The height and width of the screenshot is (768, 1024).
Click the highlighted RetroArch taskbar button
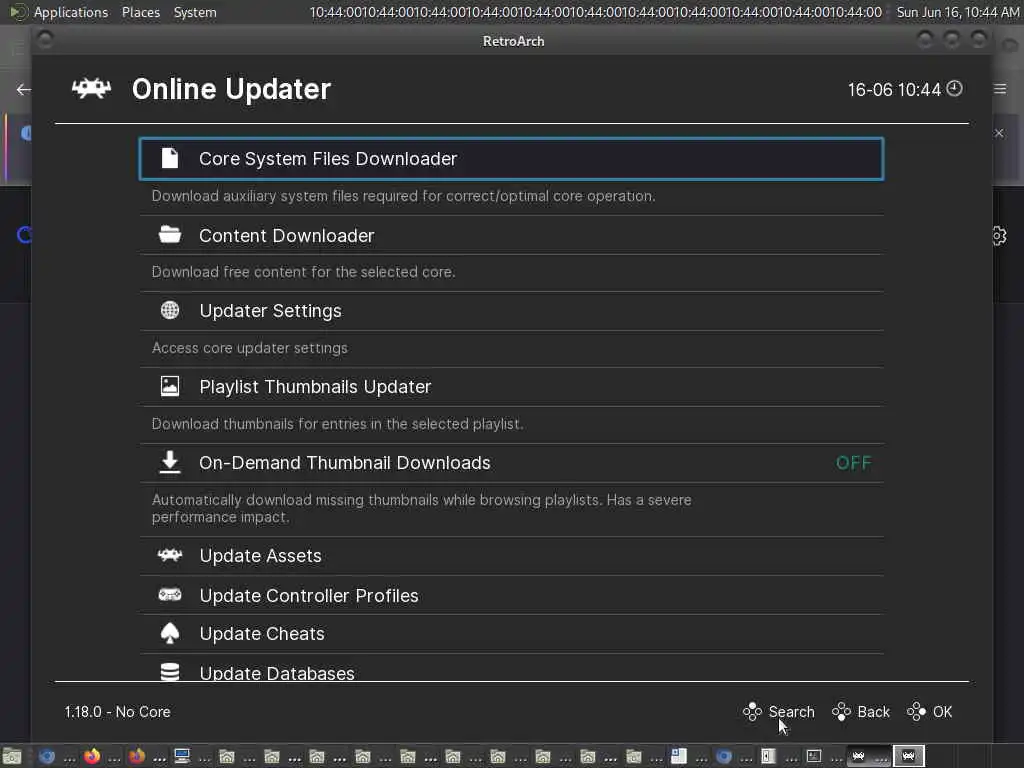point(908,756)
